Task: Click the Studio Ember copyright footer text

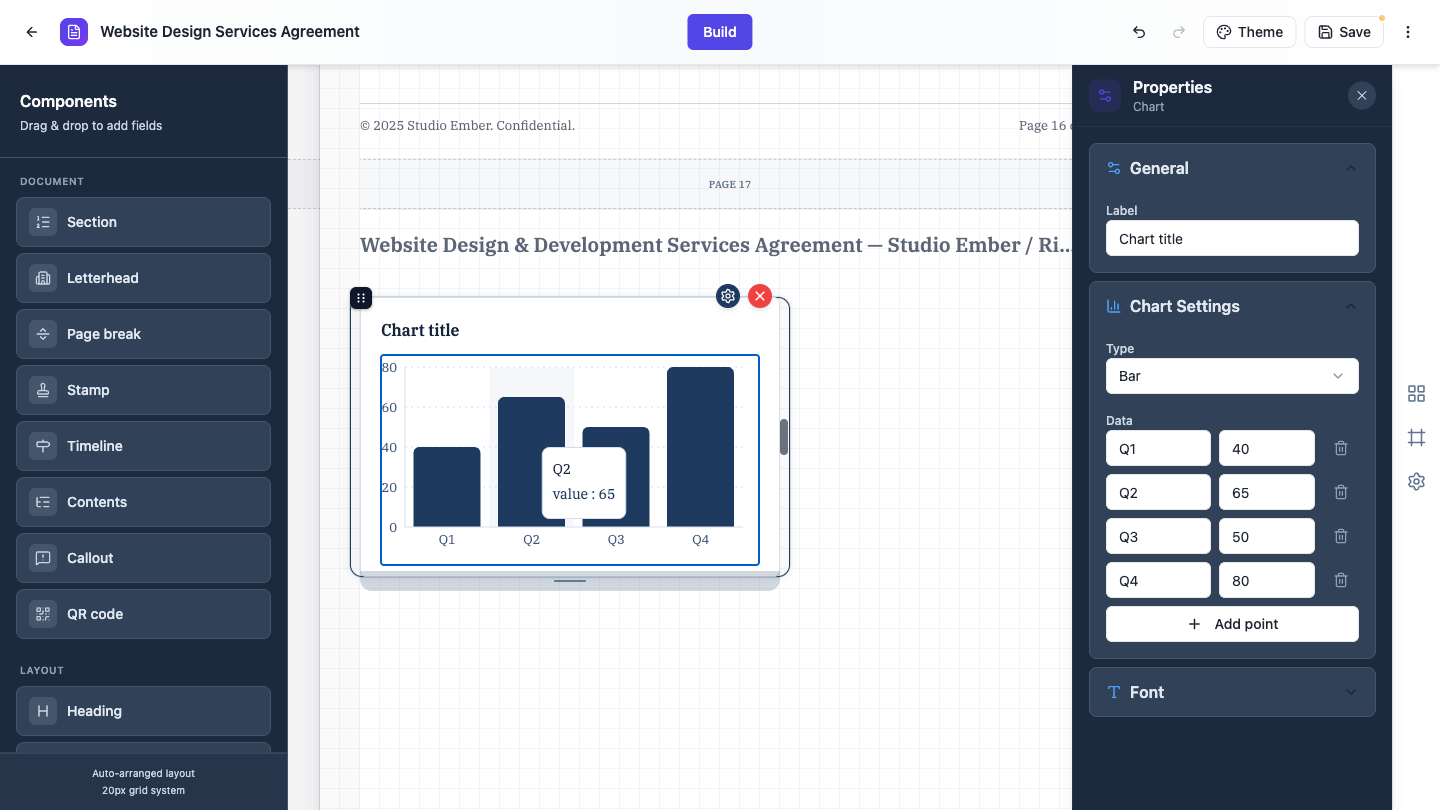Action: tap(467, 125)
